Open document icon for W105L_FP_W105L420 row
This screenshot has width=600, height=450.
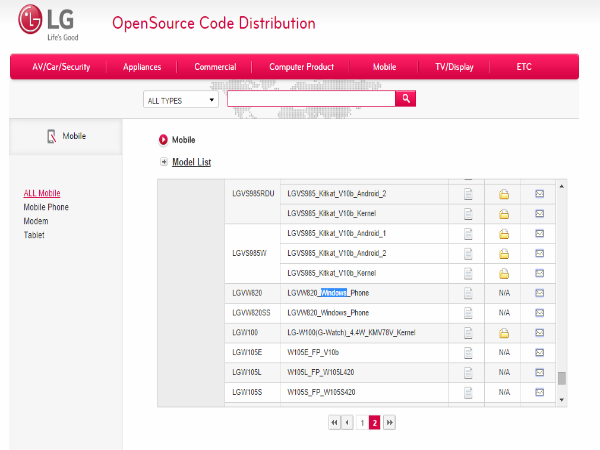coord(467,370)
